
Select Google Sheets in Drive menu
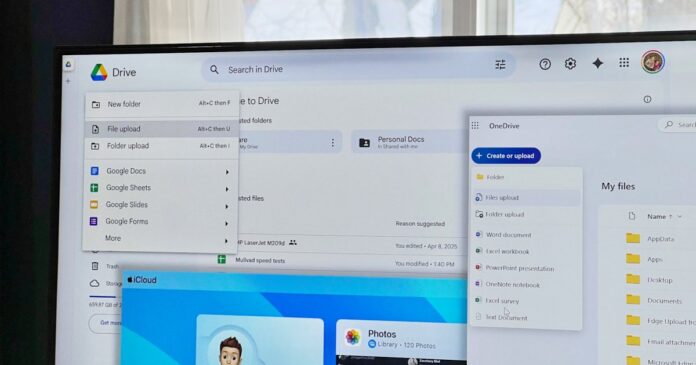coord(161,188)
